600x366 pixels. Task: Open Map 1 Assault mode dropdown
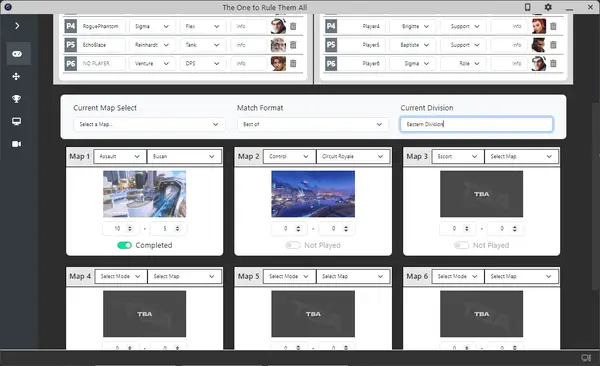120,157
